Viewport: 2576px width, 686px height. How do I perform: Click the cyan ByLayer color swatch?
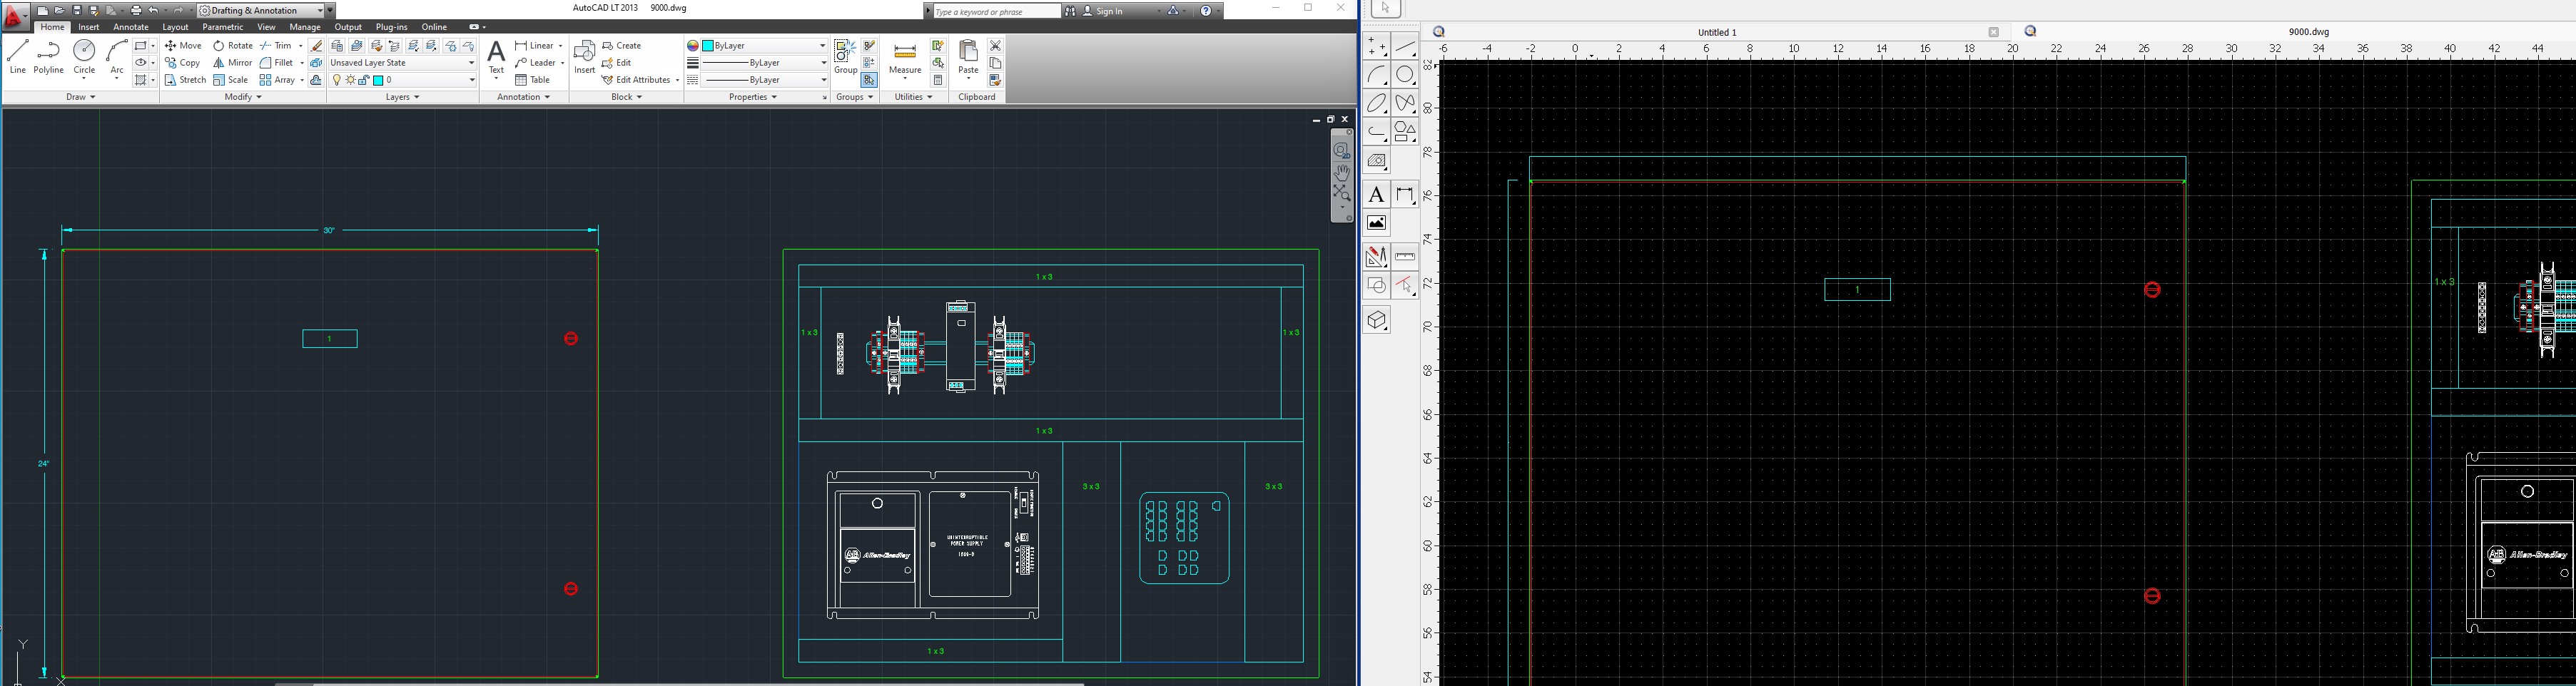coord(708,46)
